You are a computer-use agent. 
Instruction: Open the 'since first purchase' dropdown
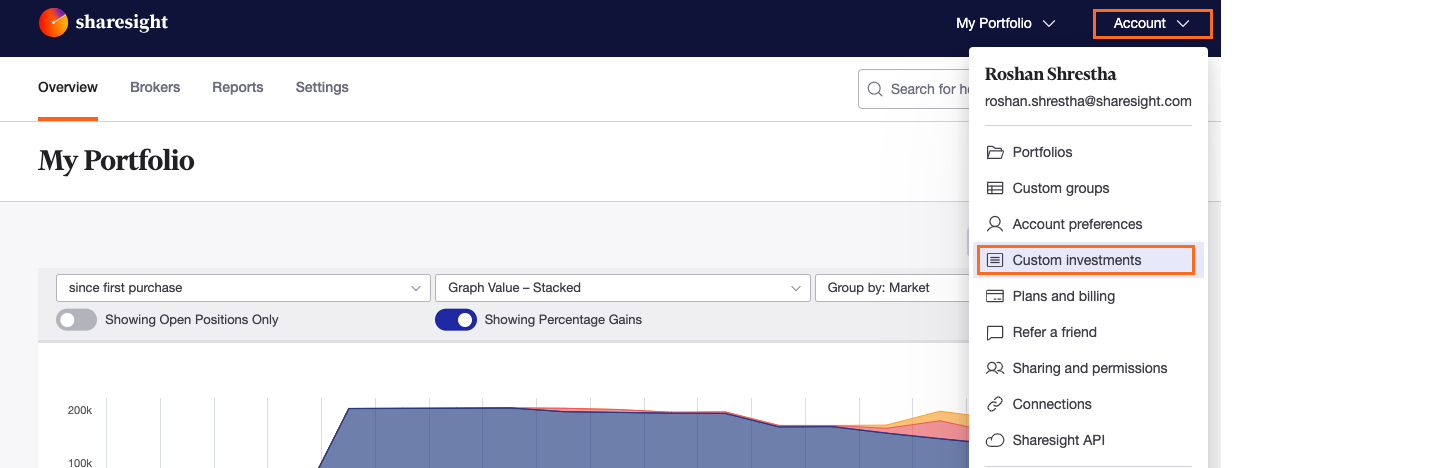[x=244, y=288]
